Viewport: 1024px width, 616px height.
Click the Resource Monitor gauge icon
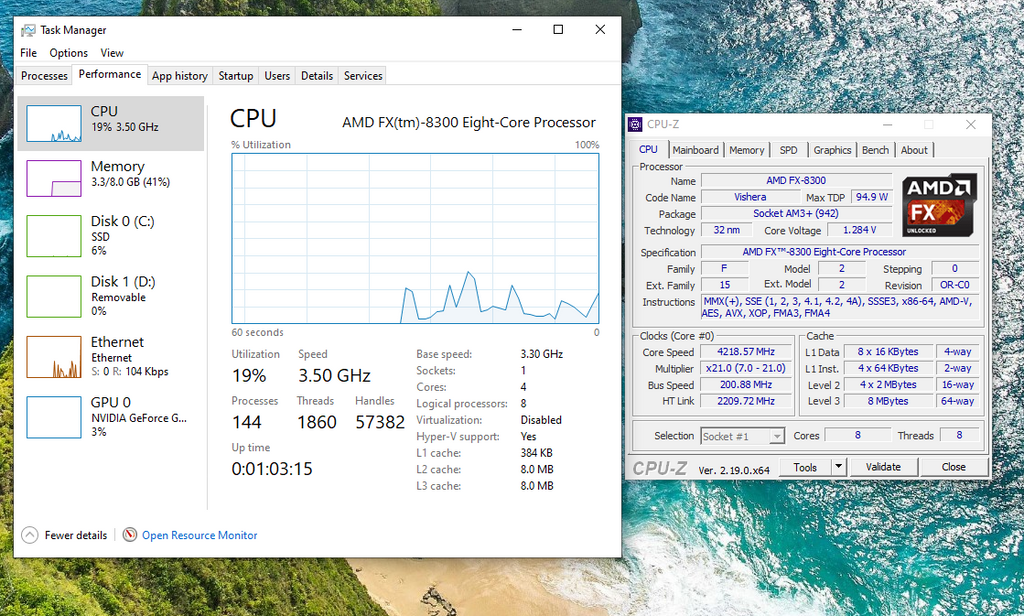[x=130, y=535]
